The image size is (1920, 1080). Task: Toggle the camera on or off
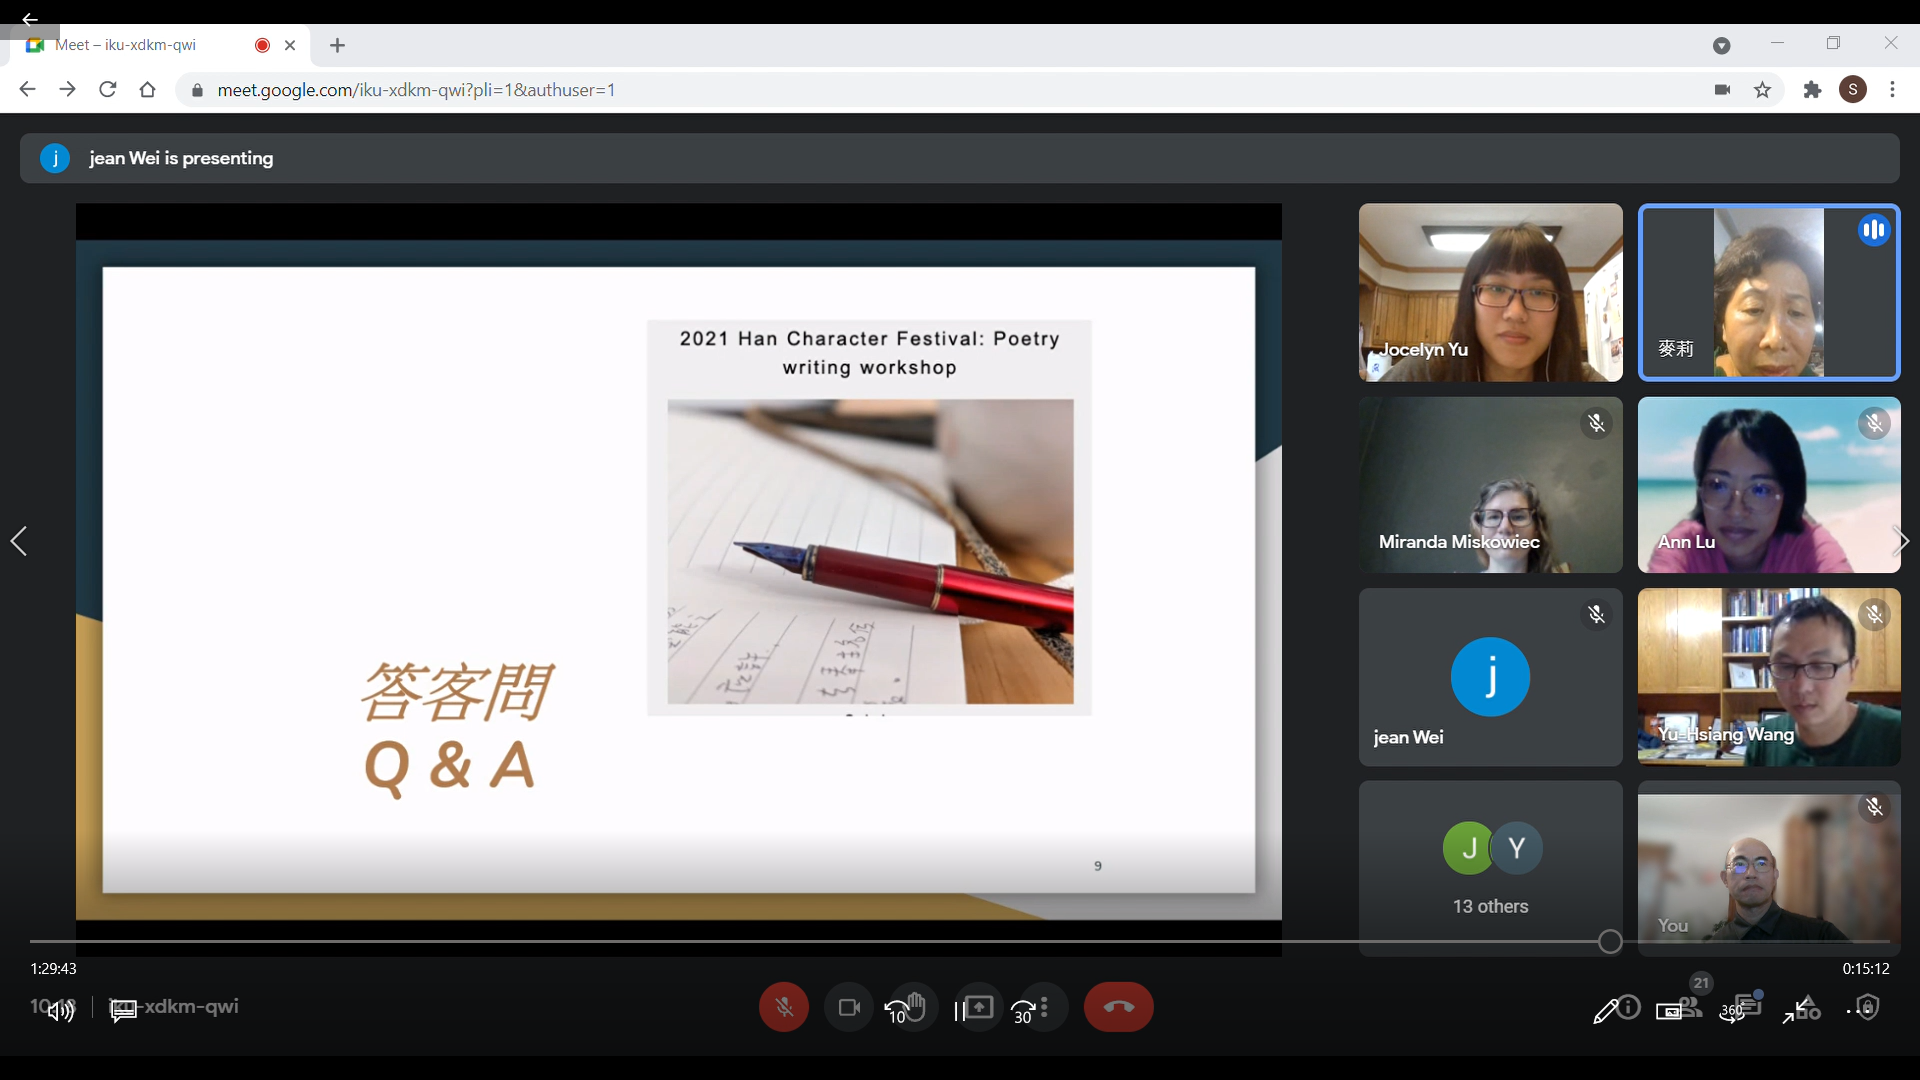[x=849, y=1008]
